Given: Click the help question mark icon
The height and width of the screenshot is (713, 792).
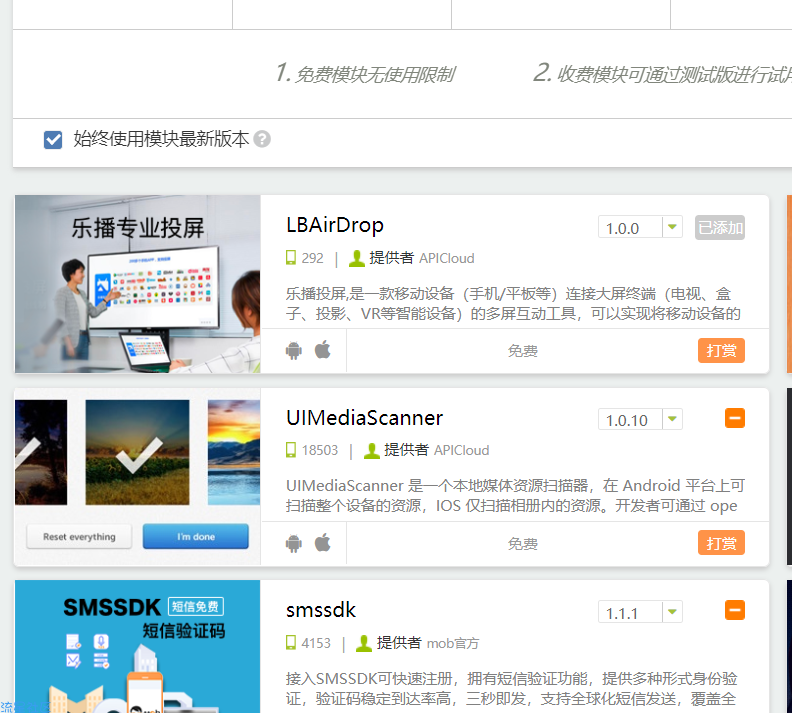Looking at the screenshot, I should pos(262,139).
